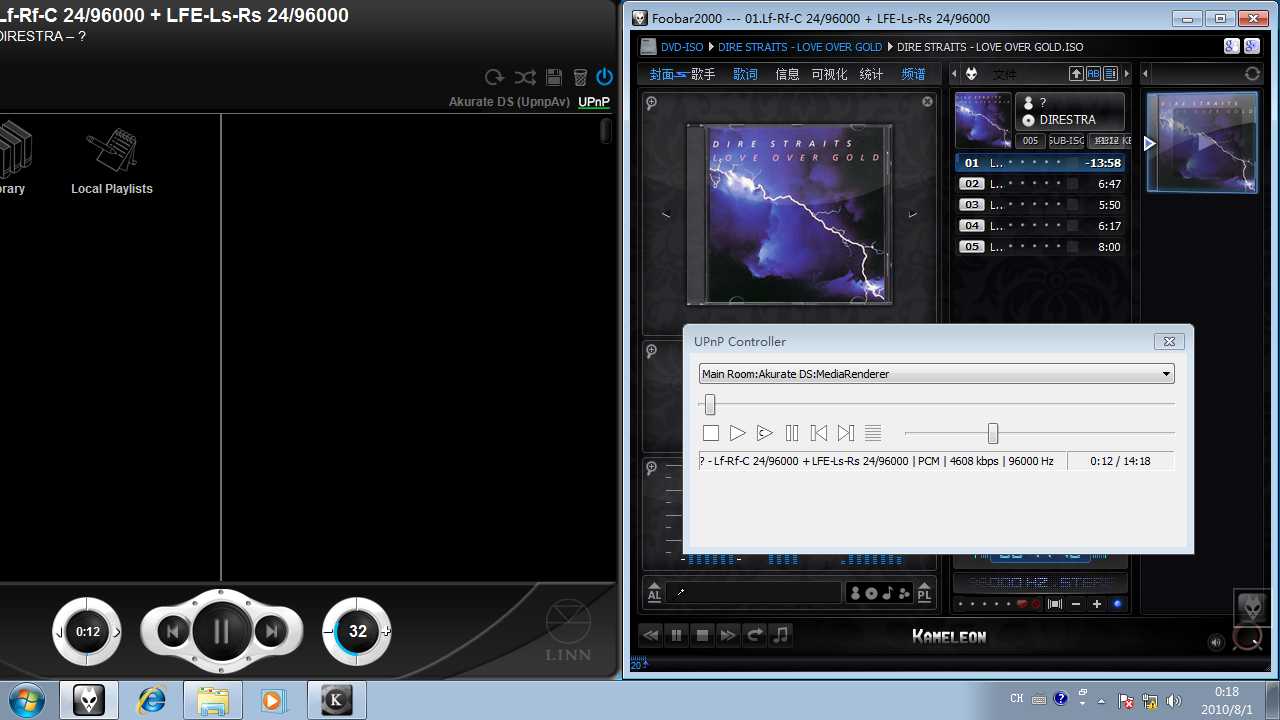Image resolution: width=1280 pixels, height=720 pixels.
Task: Click volume plus on the 32 dial
Action: click(386, 631)
